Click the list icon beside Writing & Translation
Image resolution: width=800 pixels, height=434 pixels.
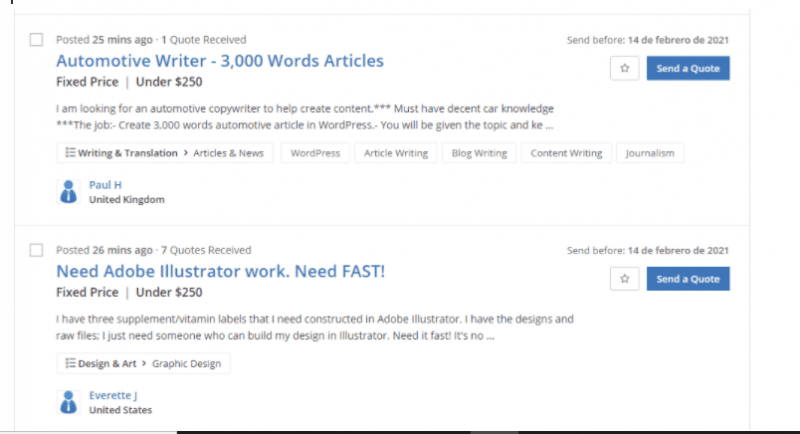pos(70,152)
